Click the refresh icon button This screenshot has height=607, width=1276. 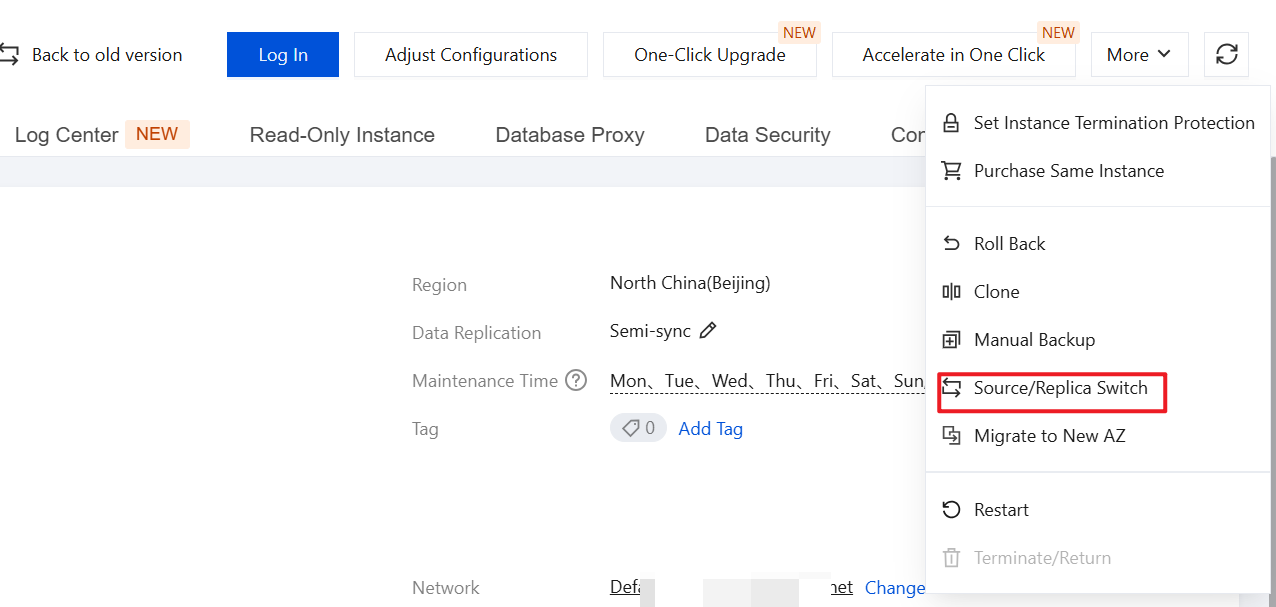click(x=1227, y=55)
